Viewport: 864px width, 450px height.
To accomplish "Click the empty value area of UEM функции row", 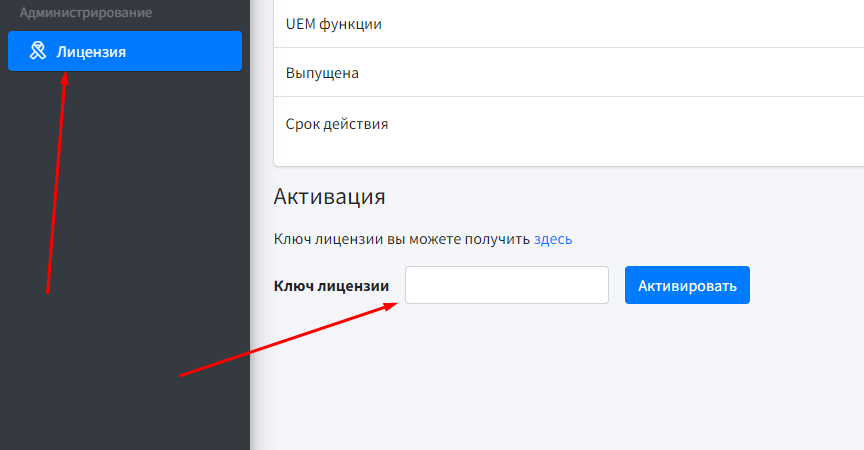I will [x=650, y=23].
